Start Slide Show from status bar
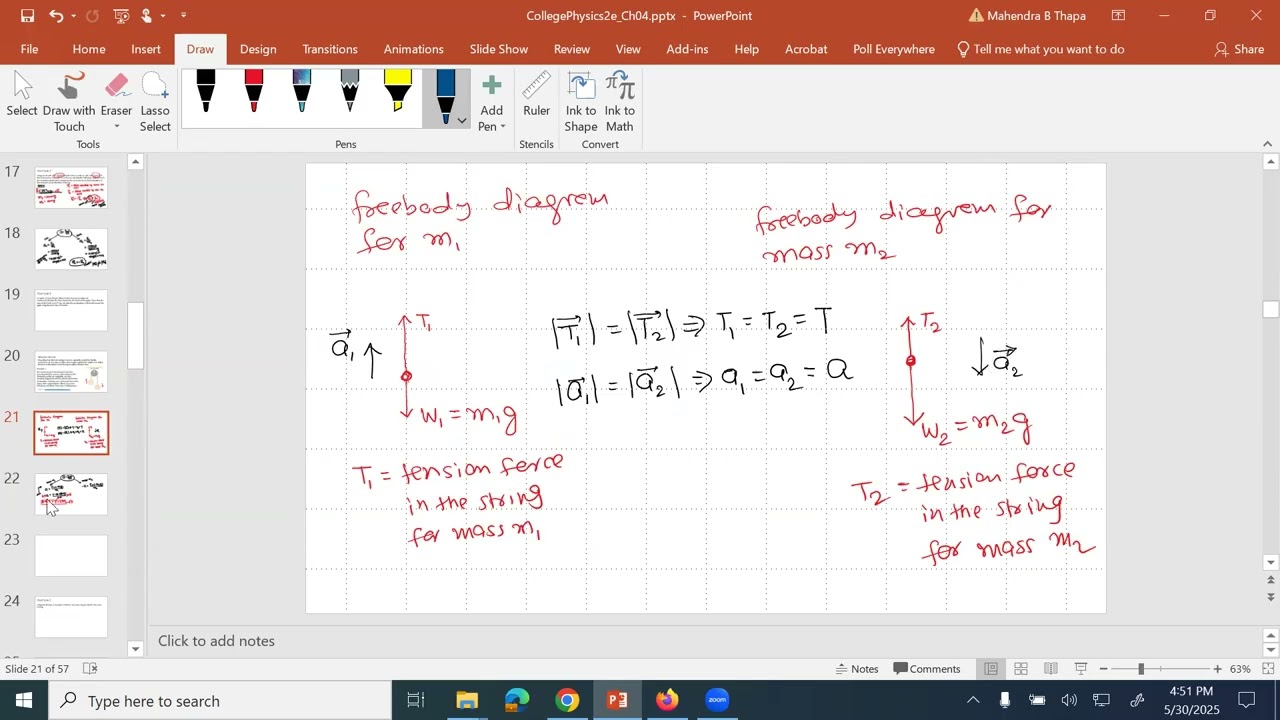This screenshot has width=1280, height=720. tap(1081, 669)
